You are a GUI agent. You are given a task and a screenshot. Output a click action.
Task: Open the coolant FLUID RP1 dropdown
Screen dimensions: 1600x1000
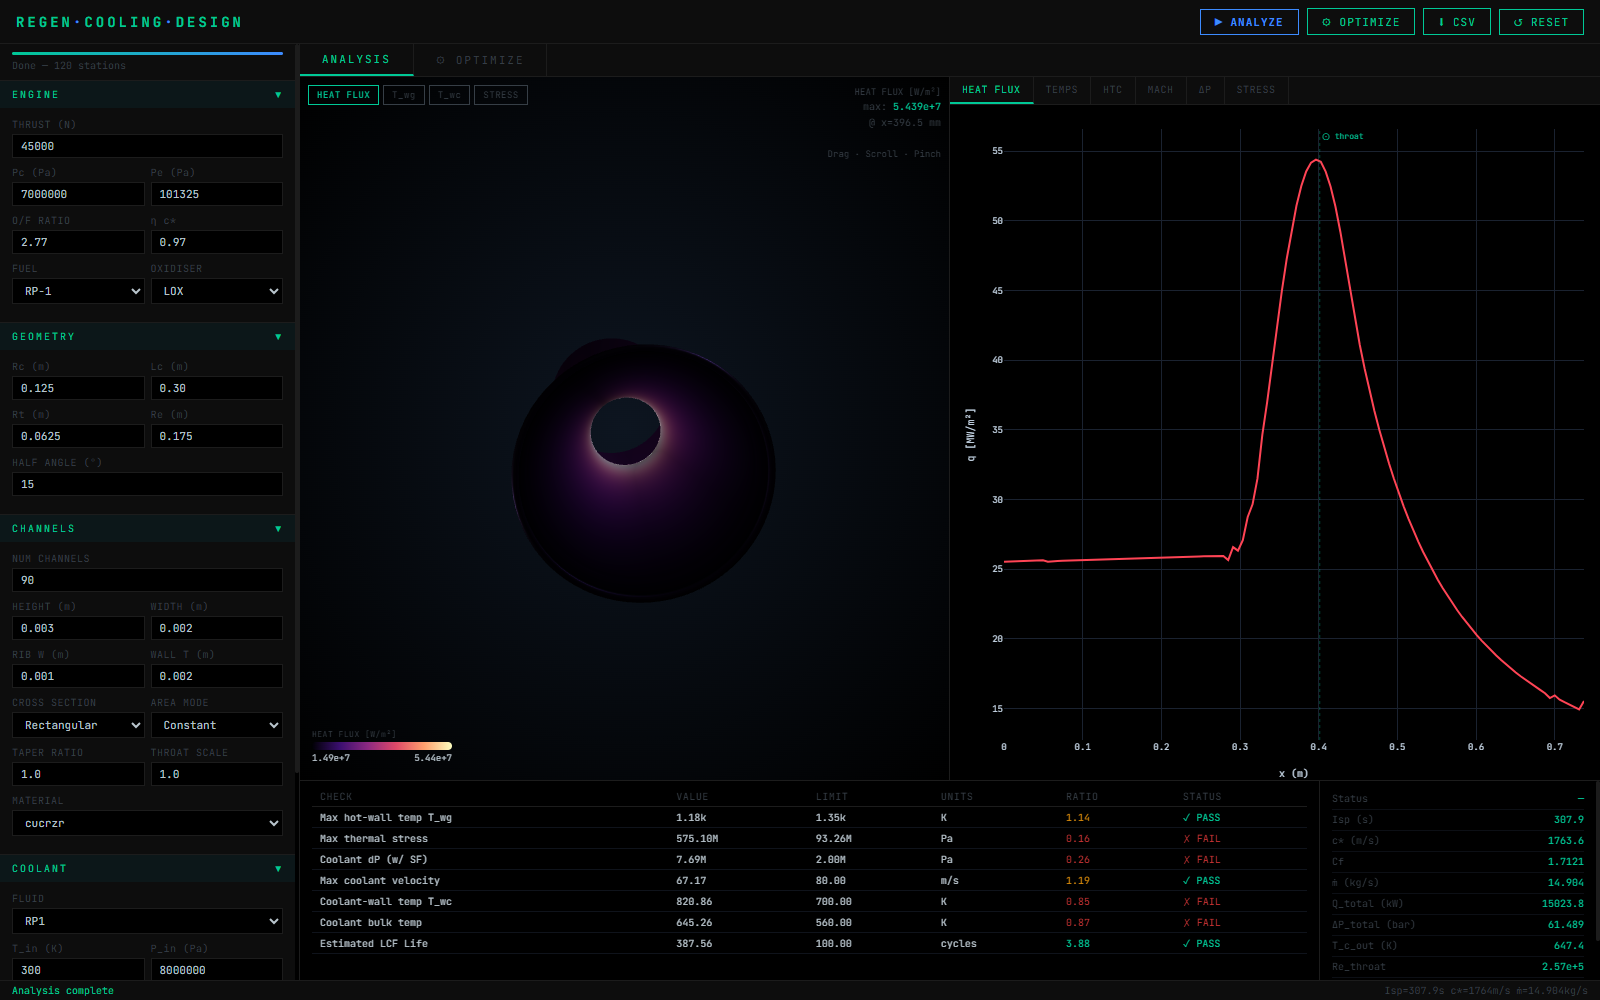tap(147, 921)
